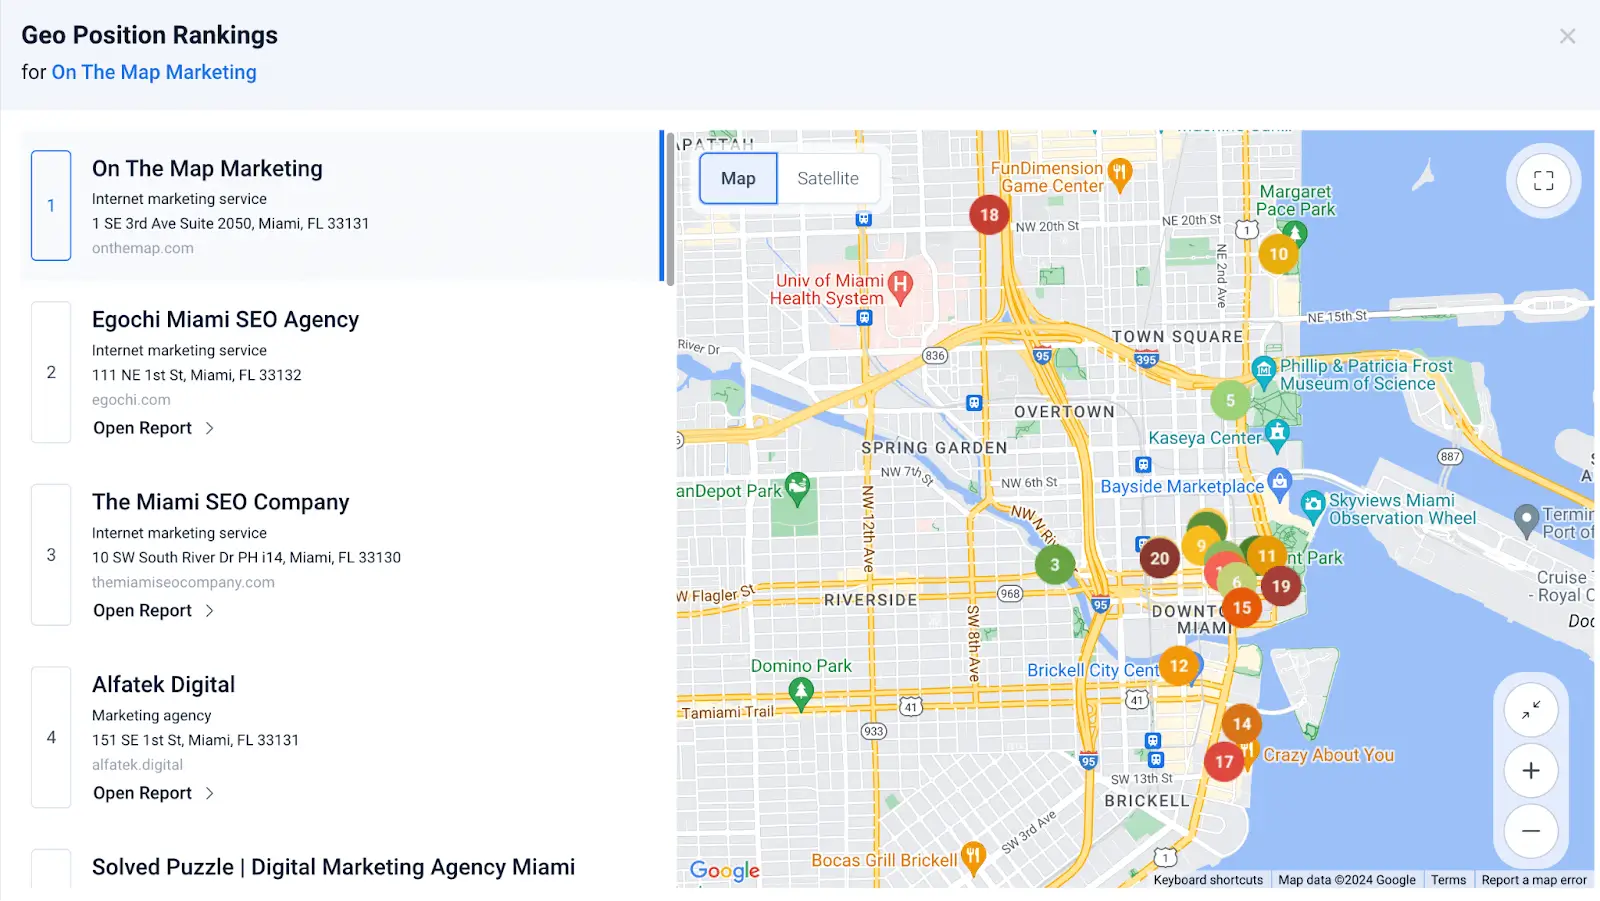Select map marker number 5
This screenshot has height=901, width=1600.
(1230, 400)
